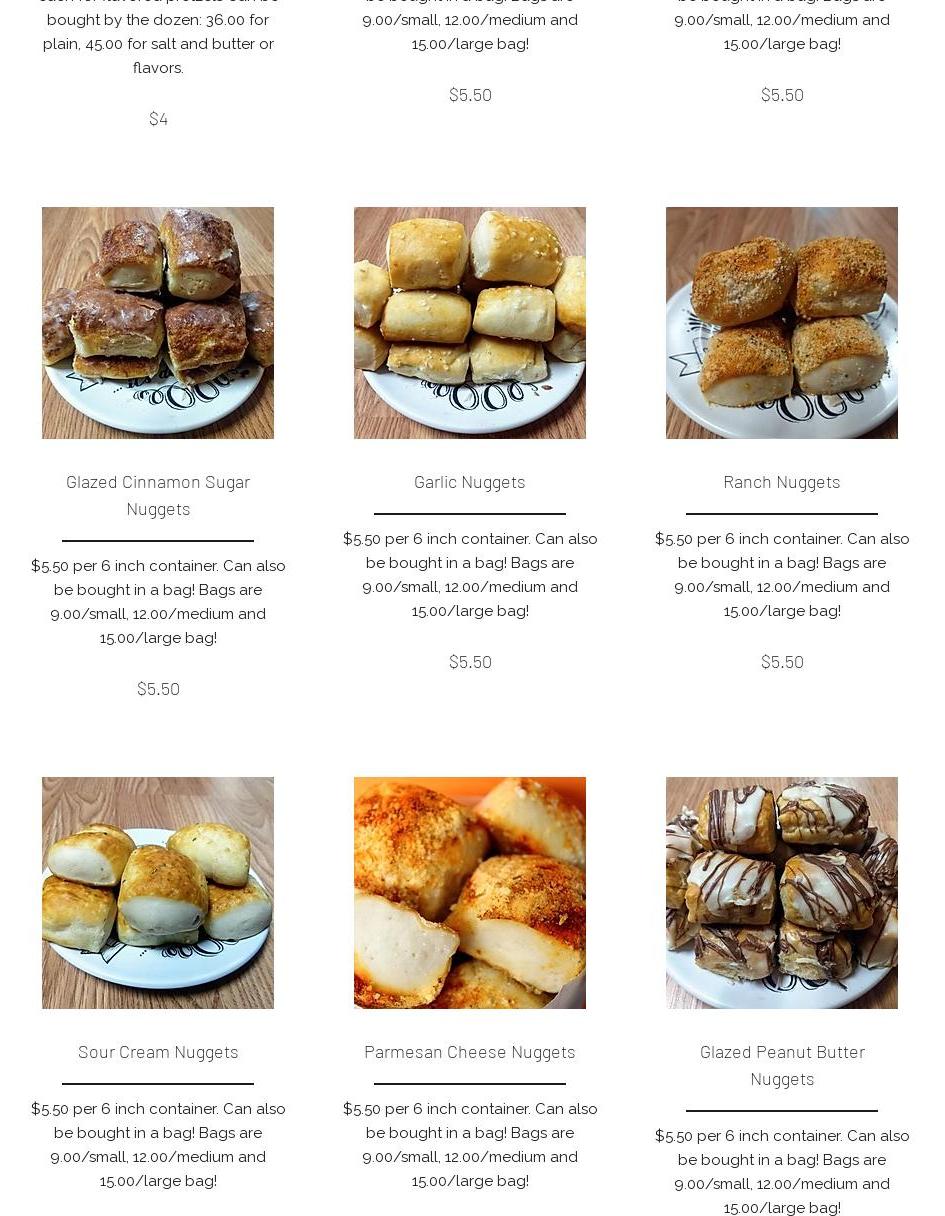Click the Glazed Cinnamon Sugar Nuggets title
The height and width of the screenshot is (1216, 945).
tap(158, 495)
